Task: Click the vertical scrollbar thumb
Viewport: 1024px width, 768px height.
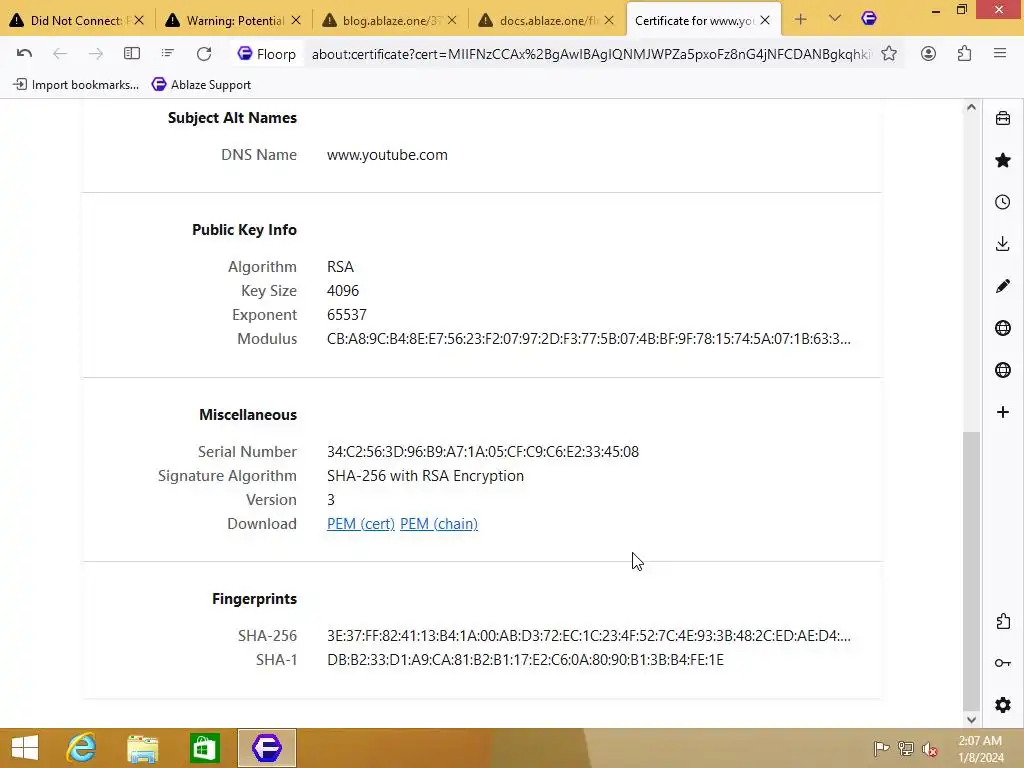Action: 972,569
